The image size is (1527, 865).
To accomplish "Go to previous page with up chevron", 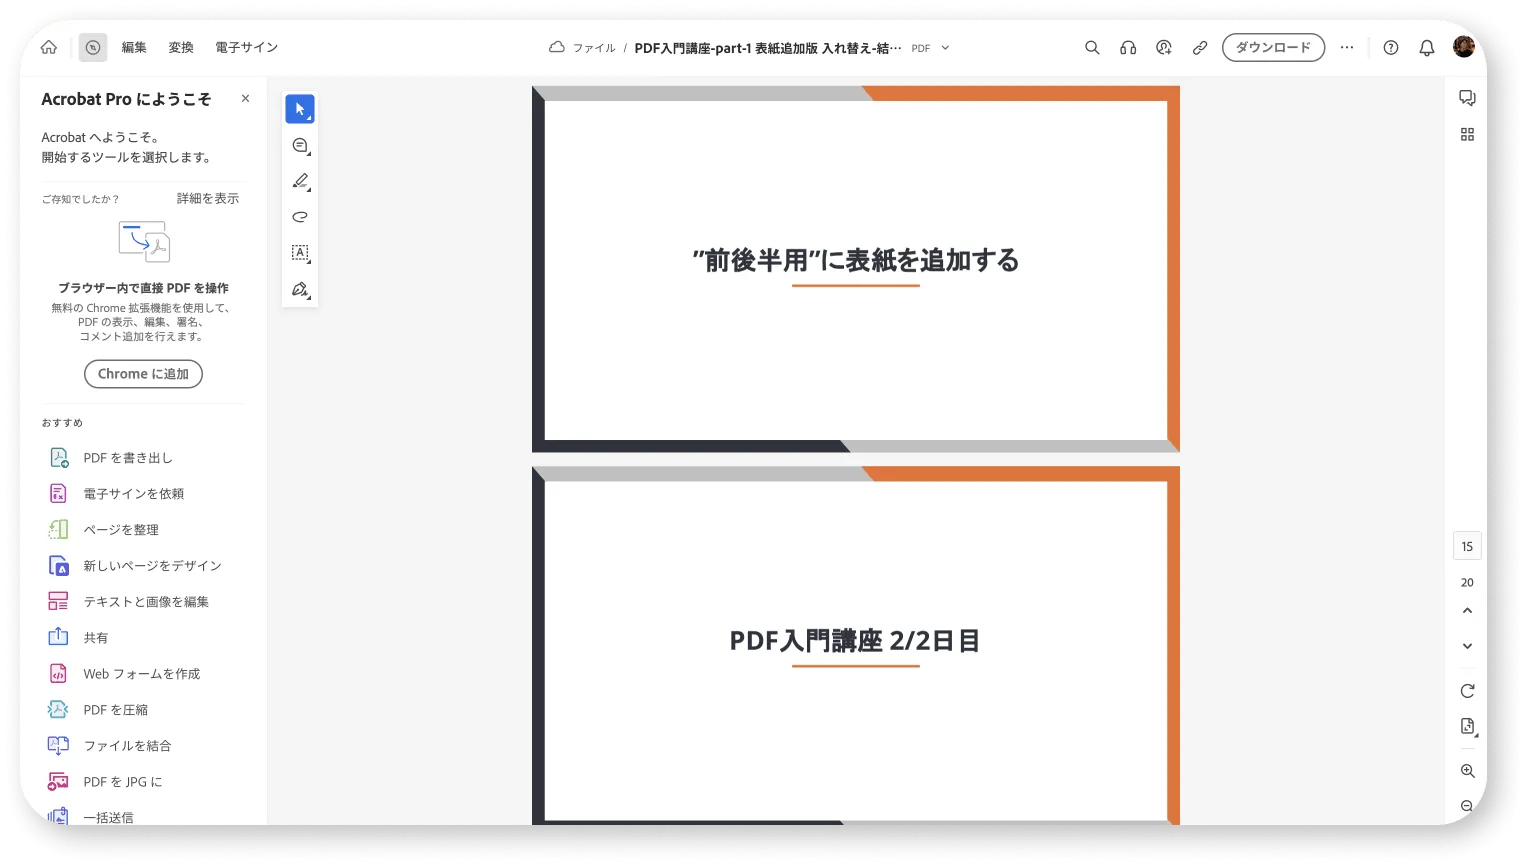I will (x=1467, y=610).
